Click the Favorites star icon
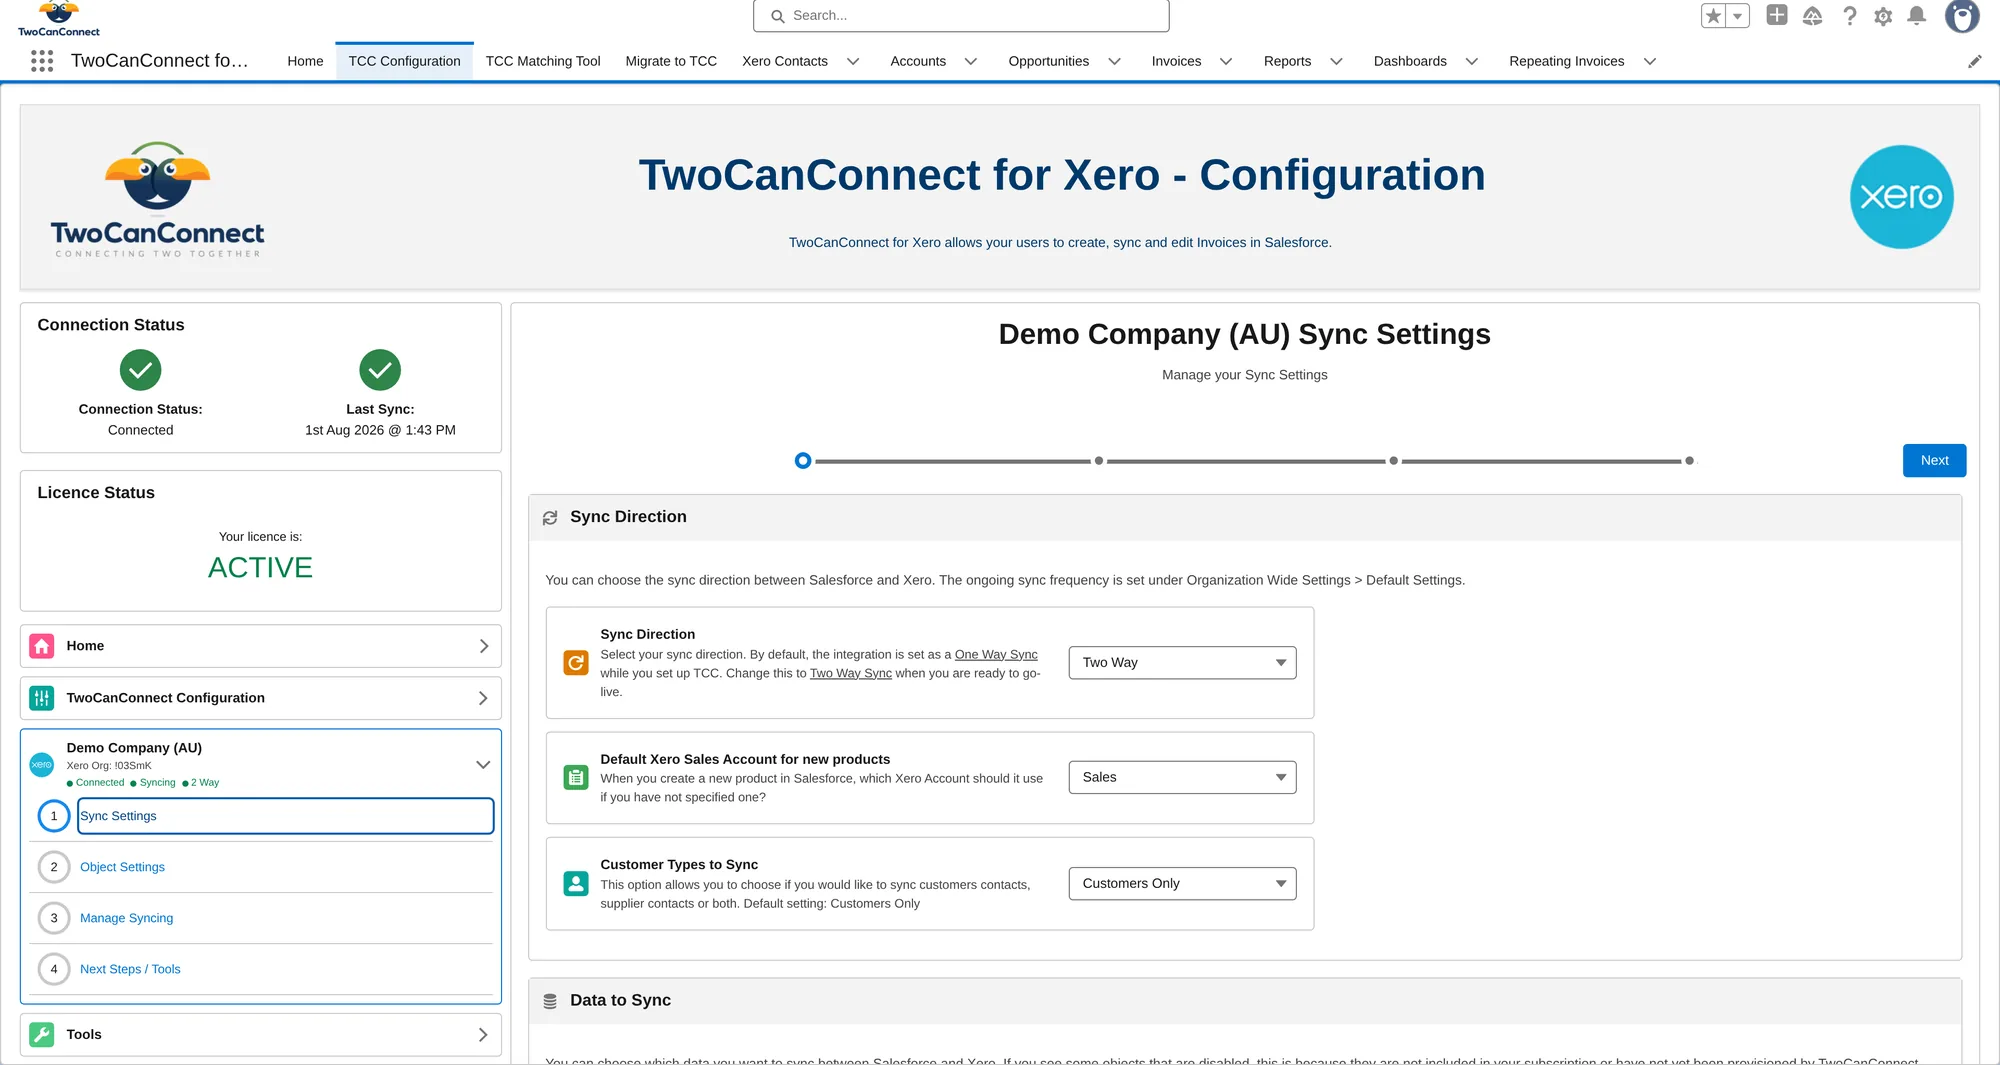The image size is (2000, 1065). tap(1714, 16)
